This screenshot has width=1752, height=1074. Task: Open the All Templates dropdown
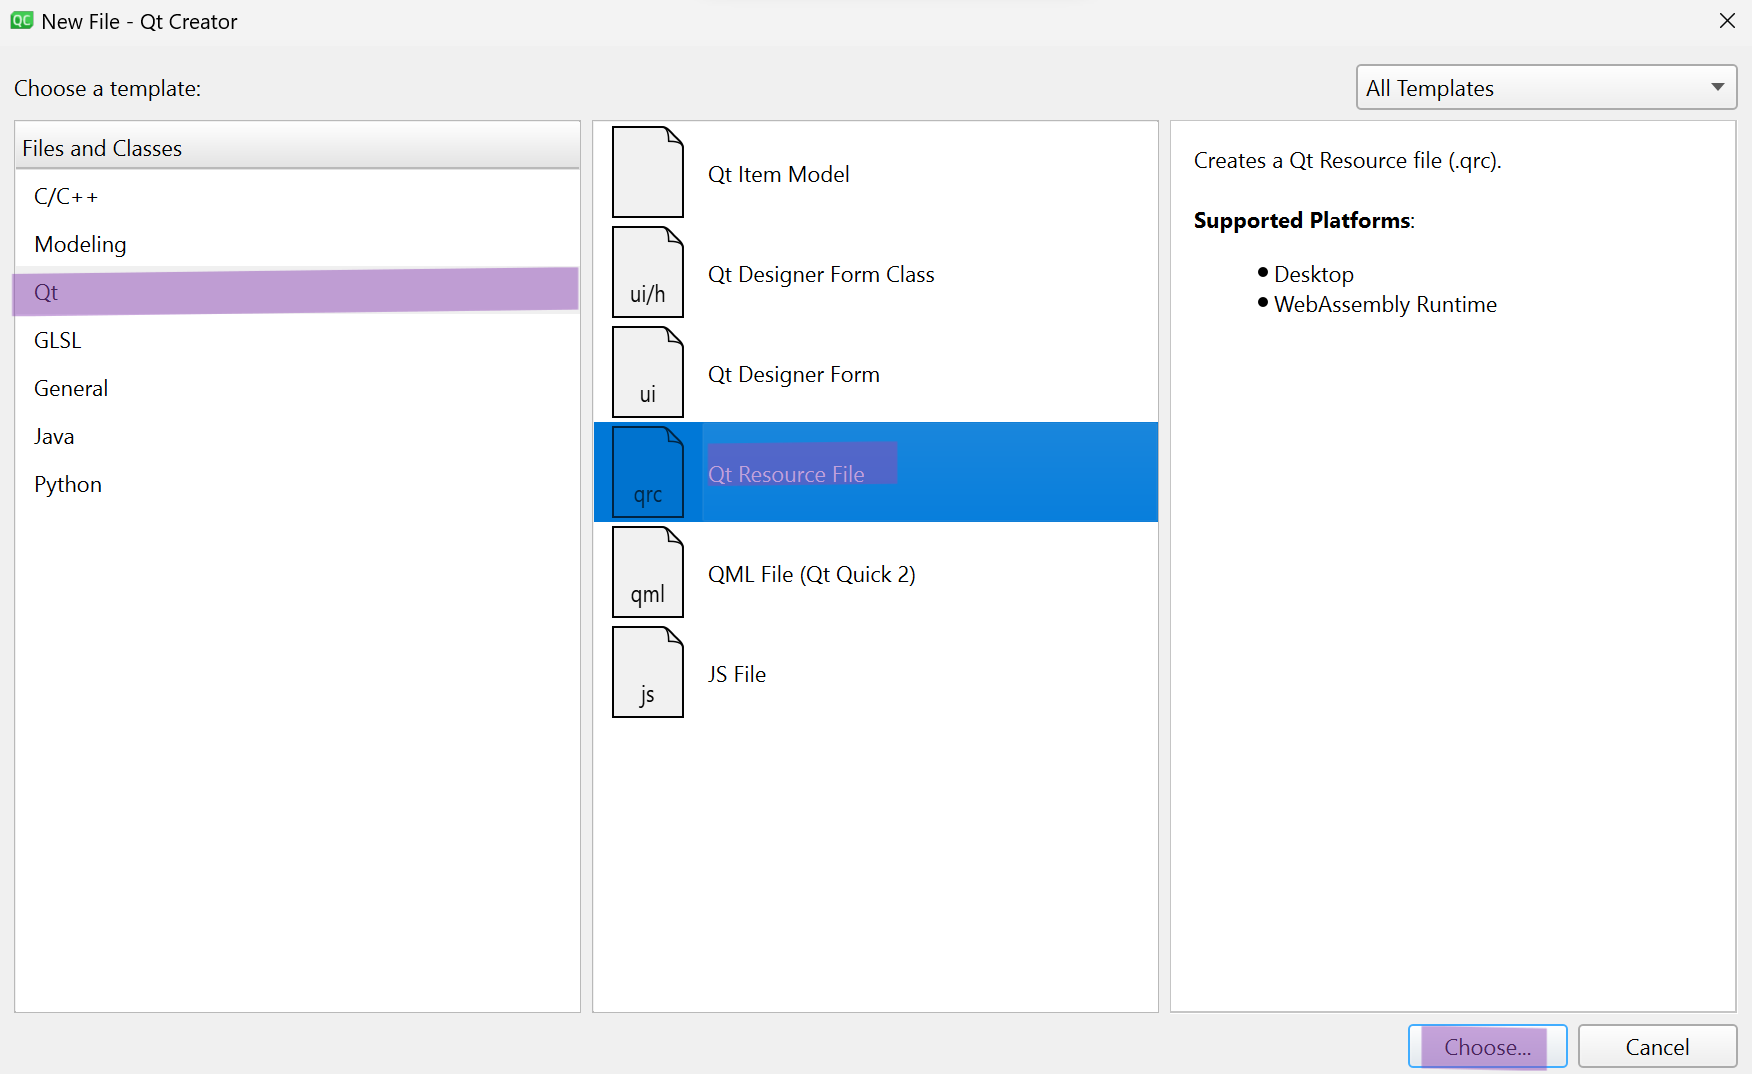point(1546,88)
